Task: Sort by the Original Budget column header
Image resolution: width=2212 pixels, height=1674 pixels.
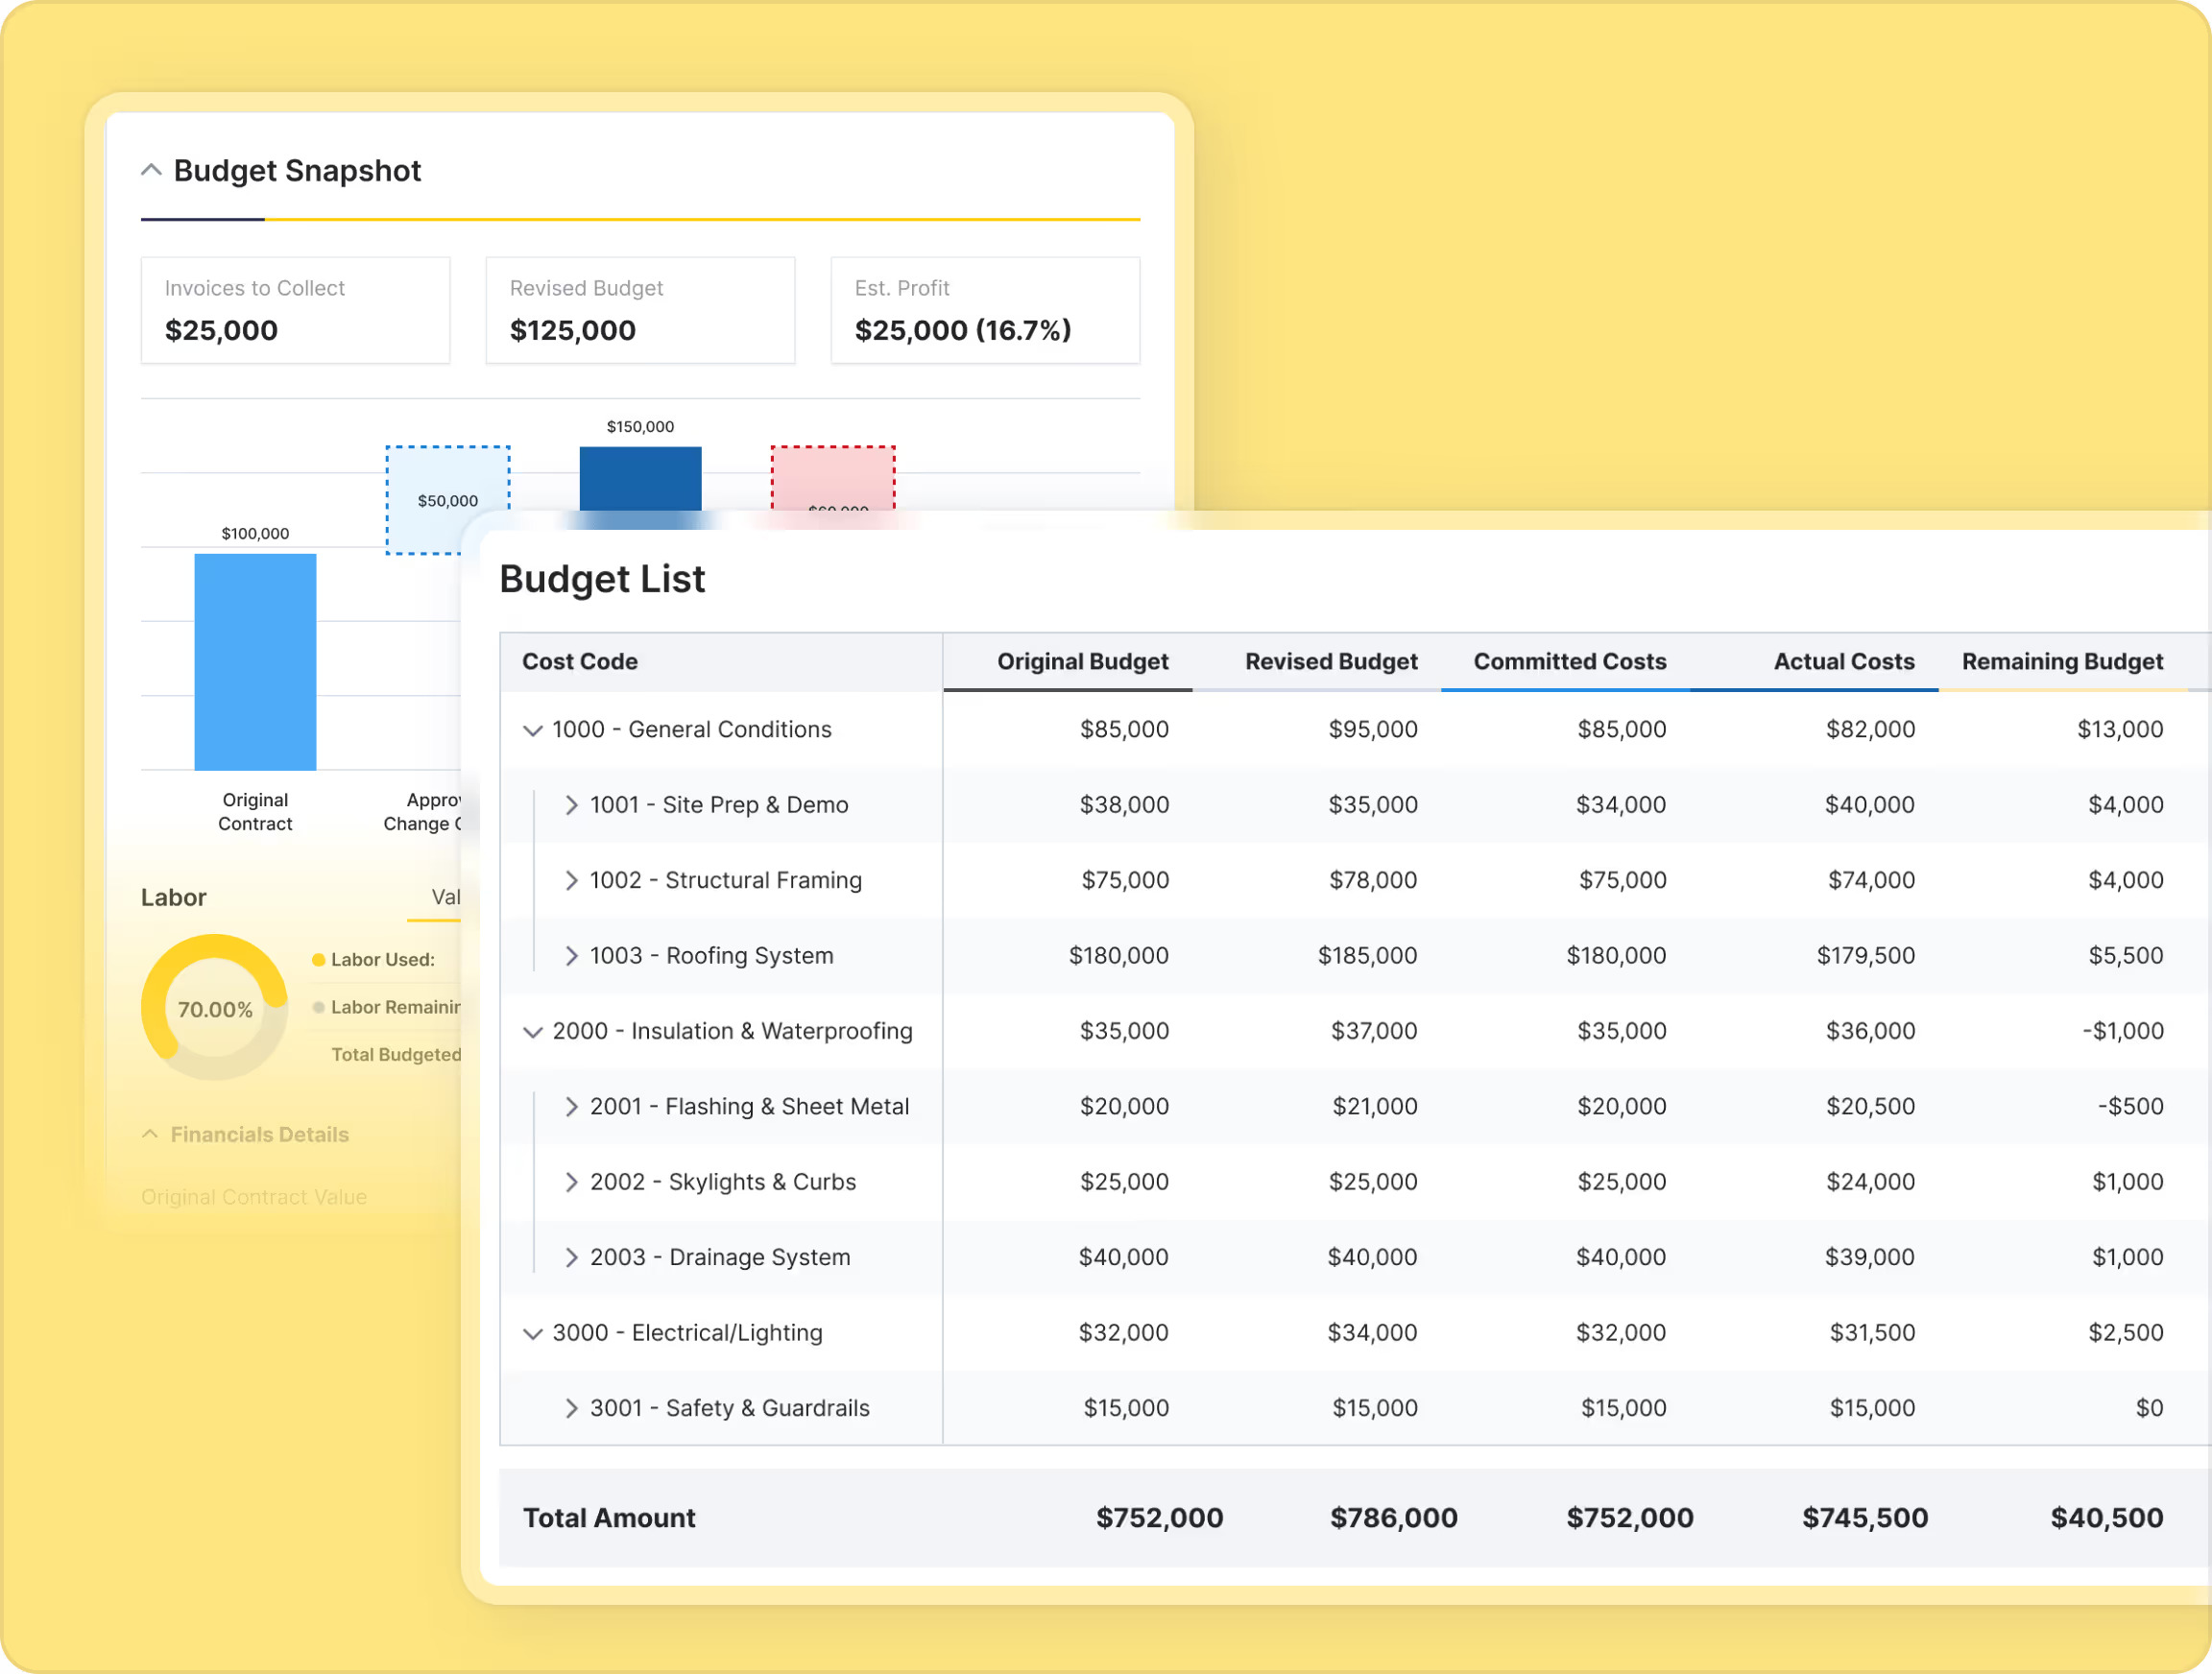Action: click(x=1082, y=662)
